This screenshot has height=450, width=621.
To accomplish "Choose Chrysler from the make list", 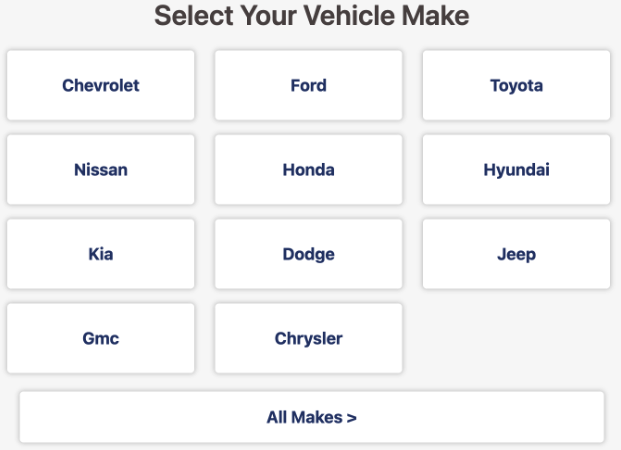I will click(308, 338).
